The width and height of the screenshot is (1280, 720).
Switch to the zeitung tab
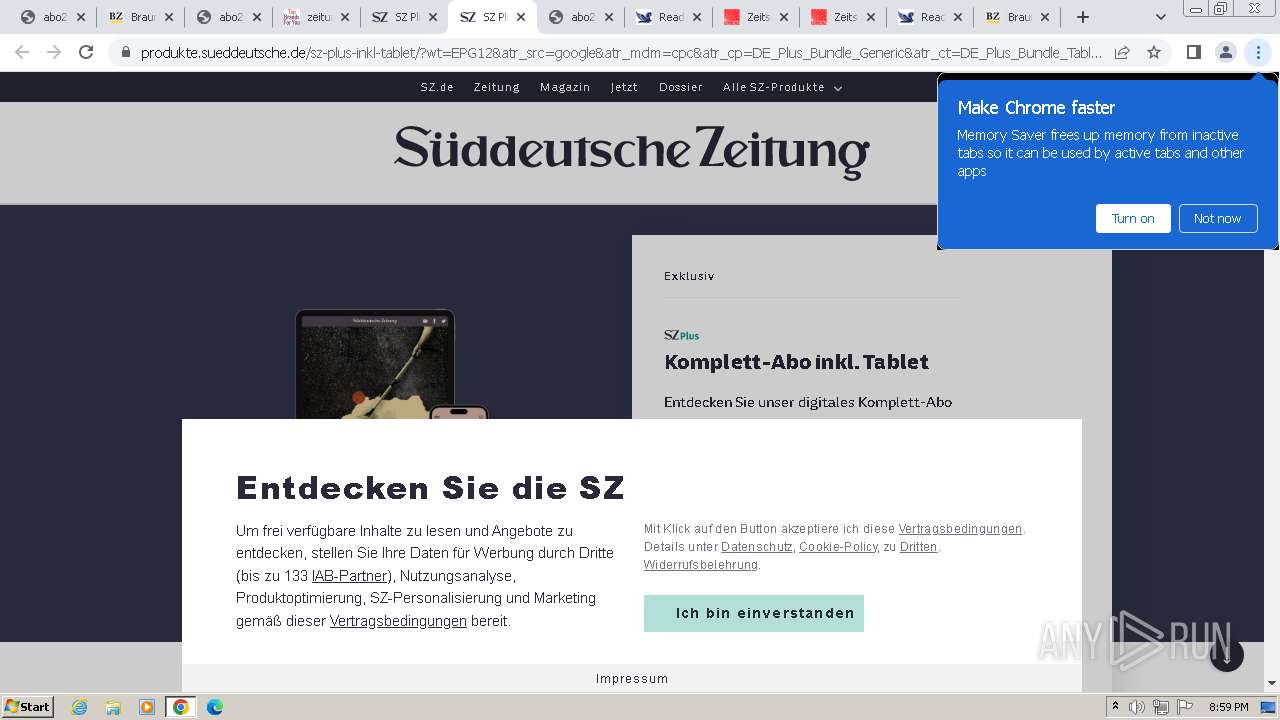click(x=317, y=17)
